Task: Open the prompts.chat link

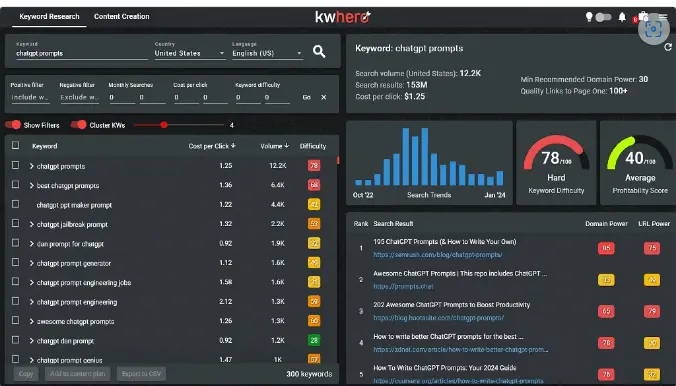Action: point(403,286)
